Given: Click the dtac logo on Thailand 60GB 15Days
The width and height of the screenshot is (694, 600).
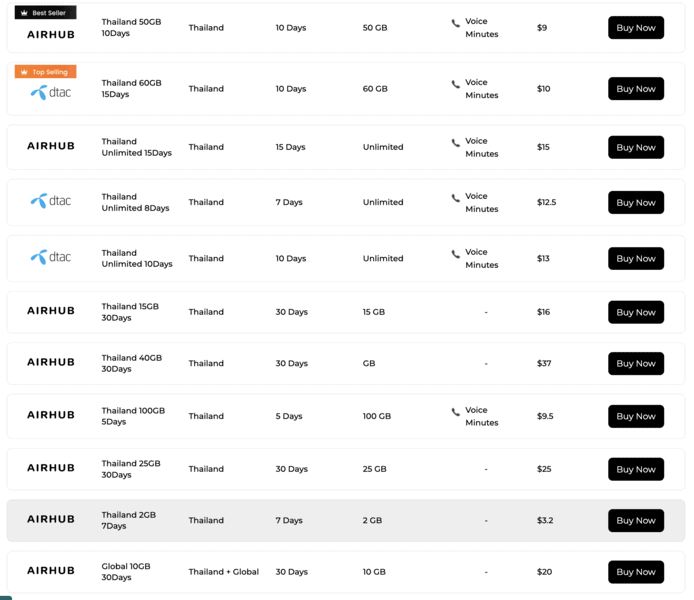Looking at the screenshot, I should 51,92.
